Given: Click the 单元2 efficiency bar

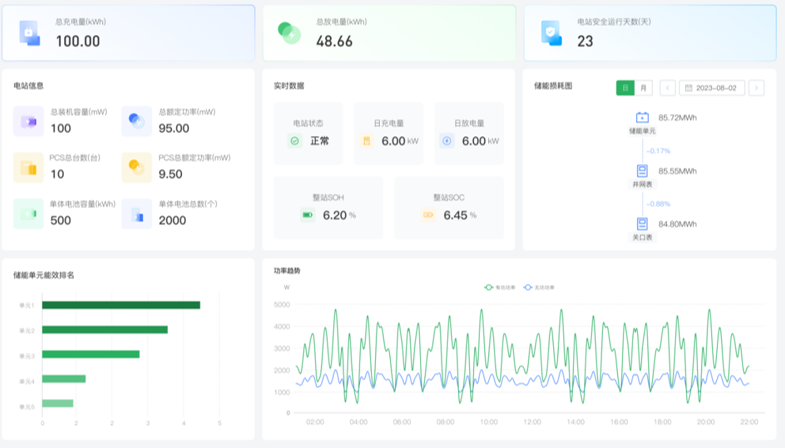Looking at the screenshot, I should [105, 329].
